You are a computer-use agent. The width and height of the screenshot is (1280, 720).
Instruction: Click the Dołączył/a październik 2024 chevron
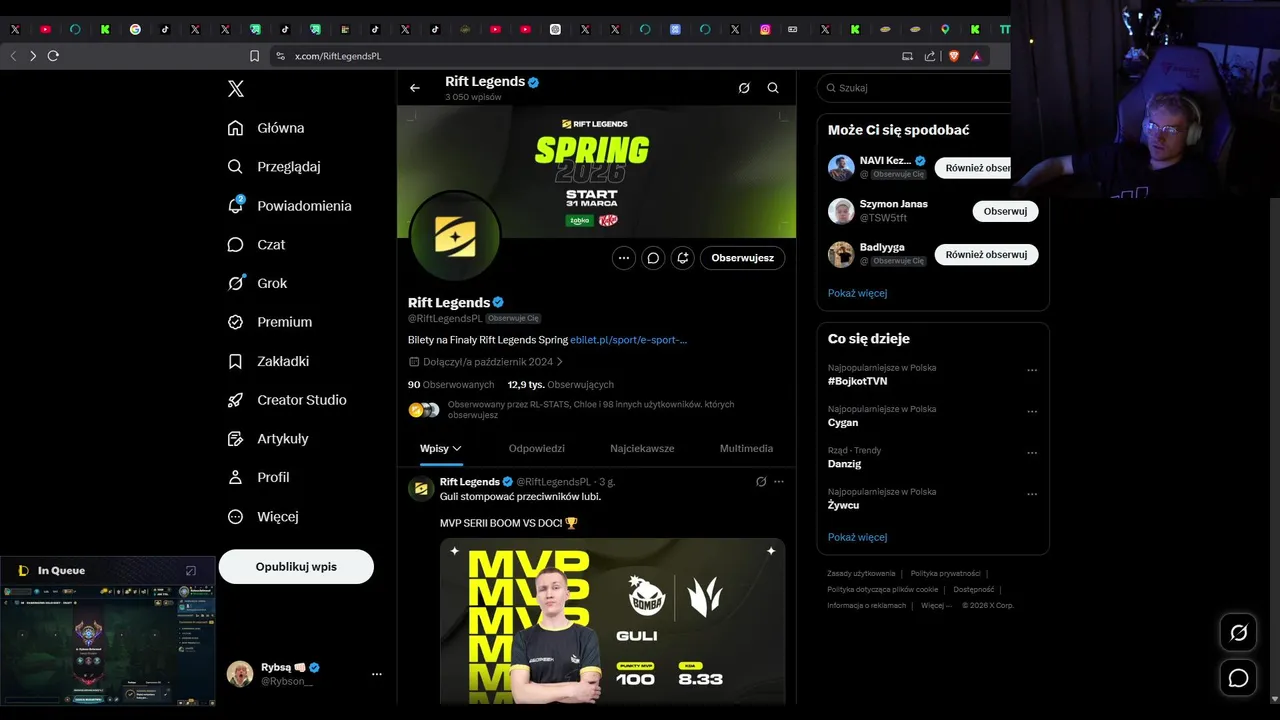point(560,362)
